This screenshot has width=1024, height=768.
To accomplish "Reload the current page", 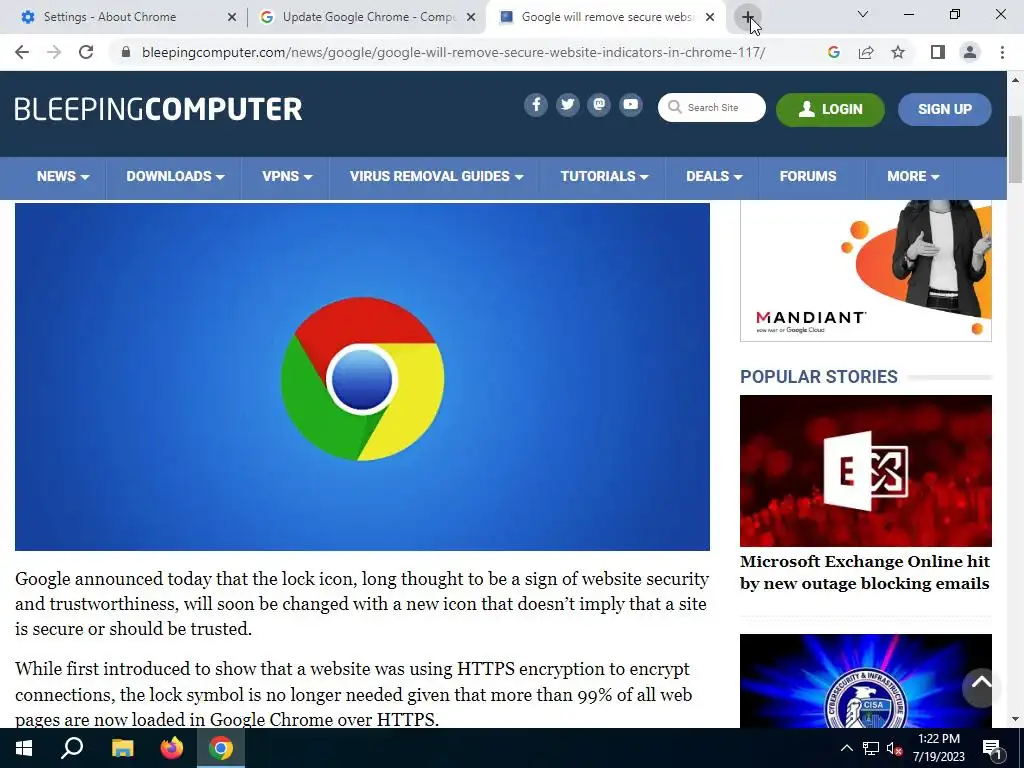I will tap(86, 52).
